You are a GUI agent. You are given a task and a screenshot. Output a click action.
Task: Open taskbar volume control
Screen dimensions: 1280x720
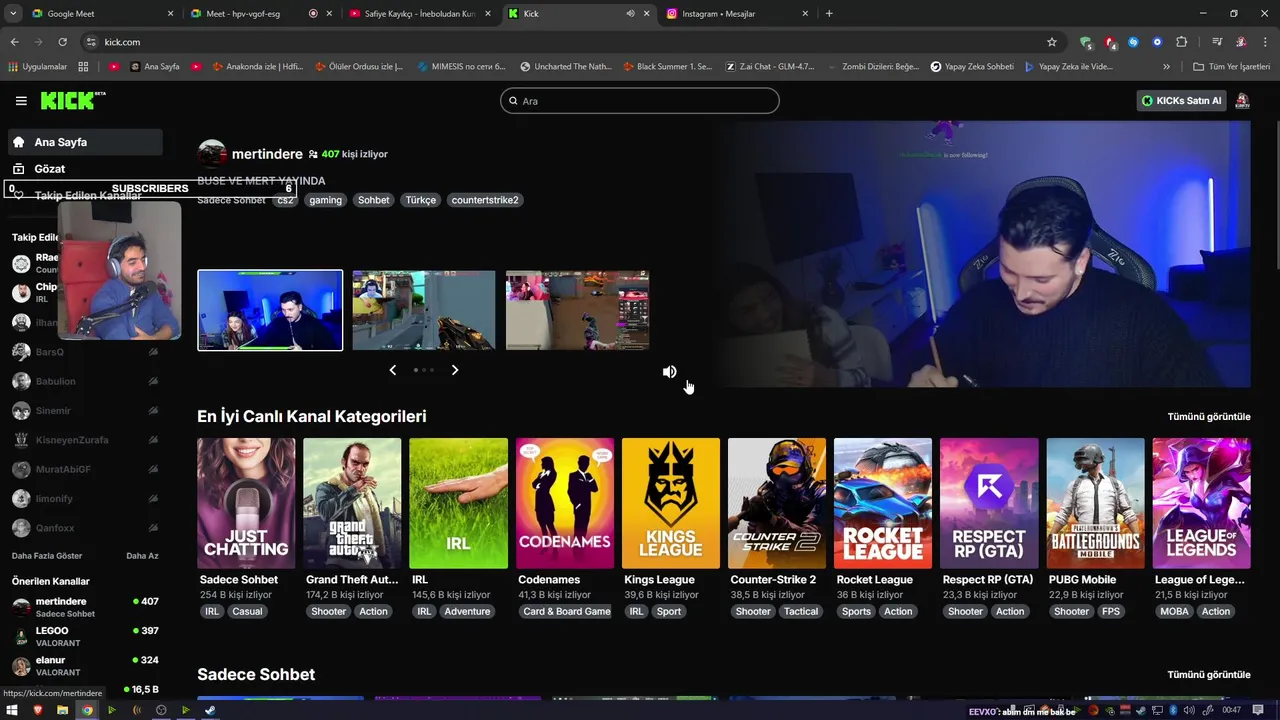1188,710
